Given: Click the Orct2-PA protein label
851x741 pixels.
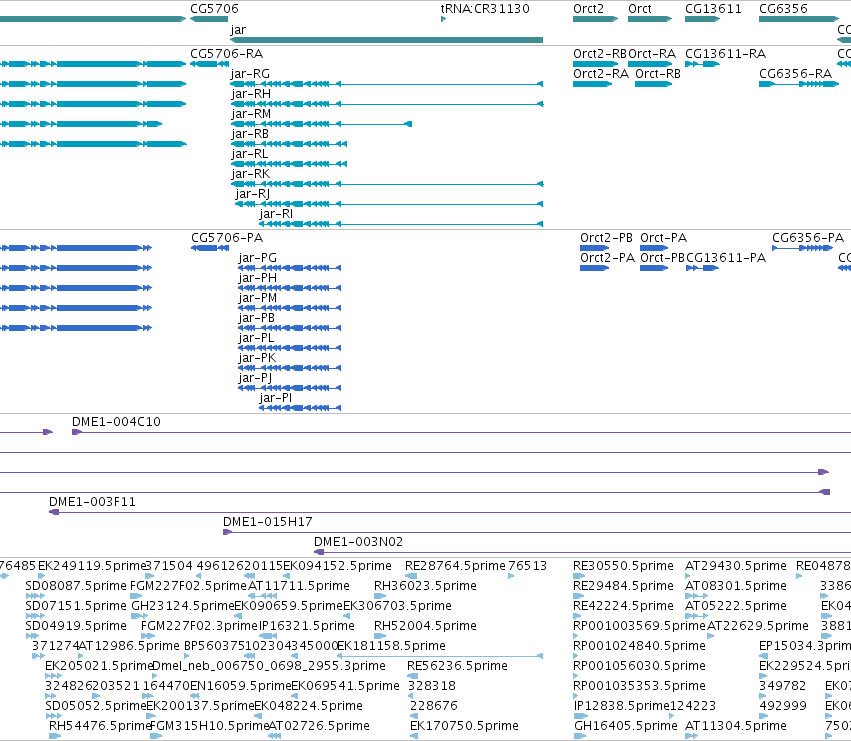Looking at the screenshot, I should tap(607, 258).
